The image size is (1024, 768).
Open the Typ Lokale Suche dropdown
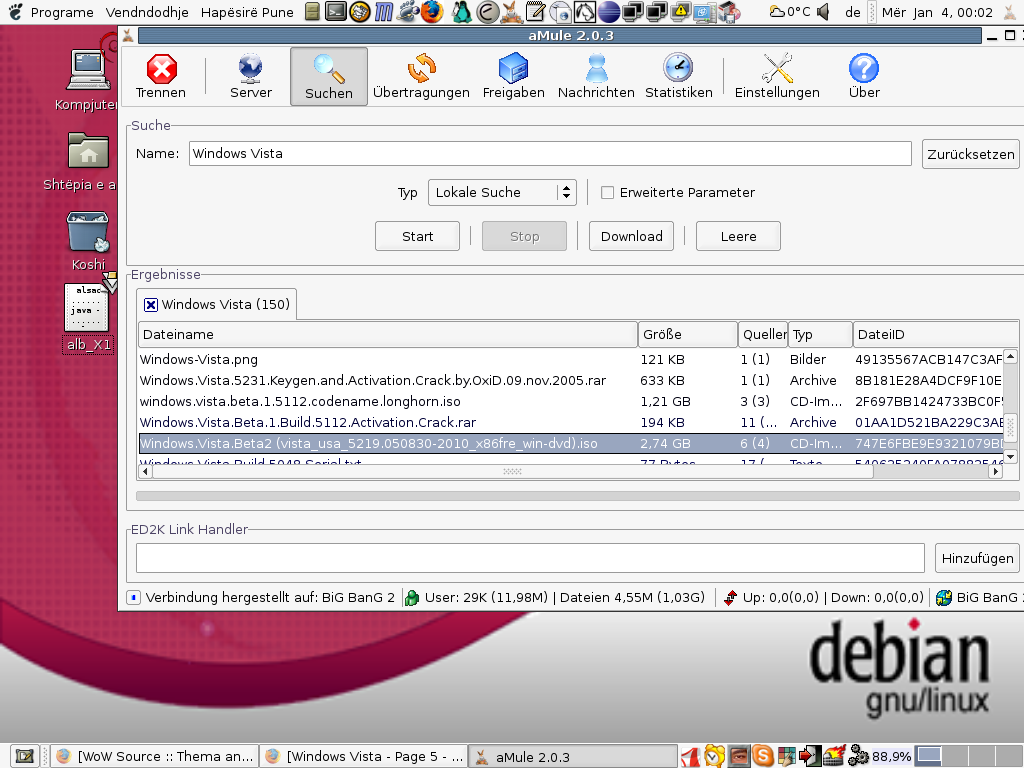tap(502, 193)
